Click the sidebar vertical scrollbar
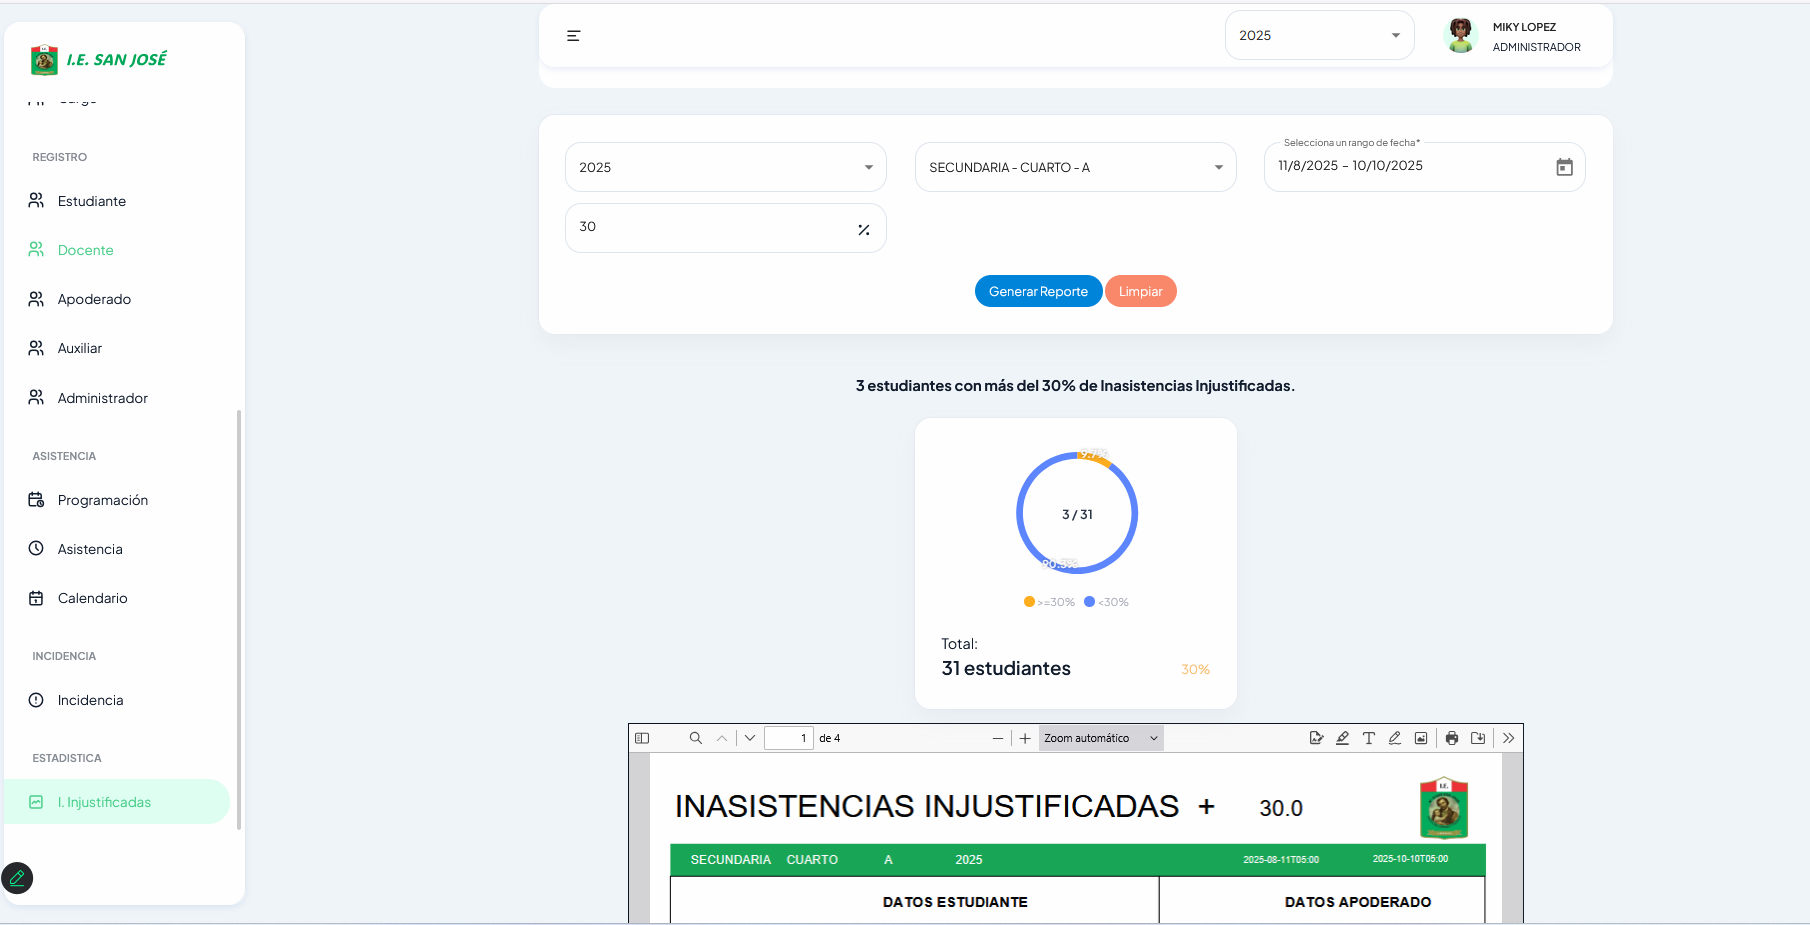1810x925 pixels. pyautogui.click(x=238, y=618)
